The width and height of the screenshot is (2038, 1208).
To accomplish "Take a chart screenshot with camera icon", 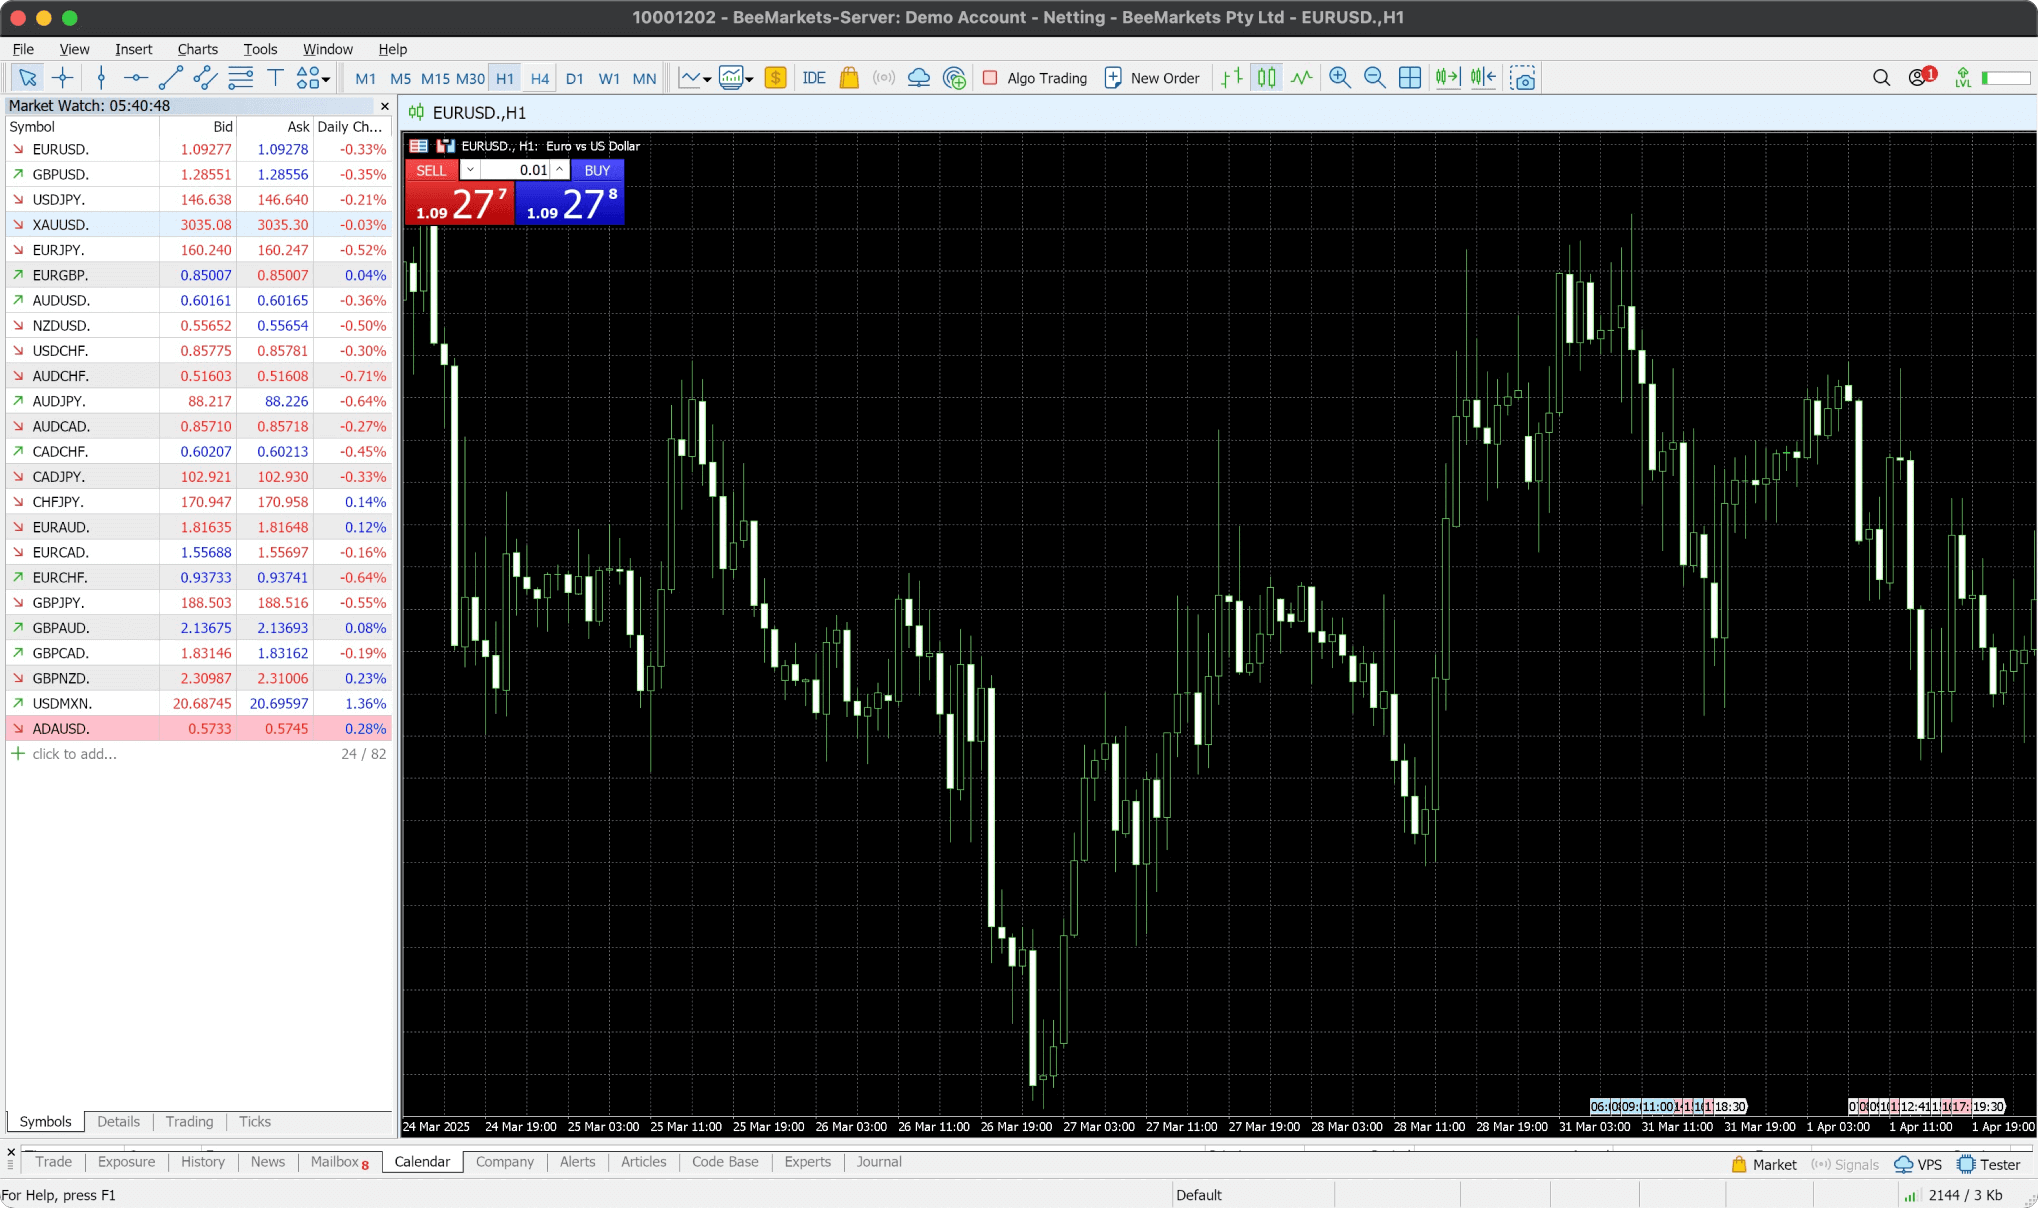I will pos(1522,78).
